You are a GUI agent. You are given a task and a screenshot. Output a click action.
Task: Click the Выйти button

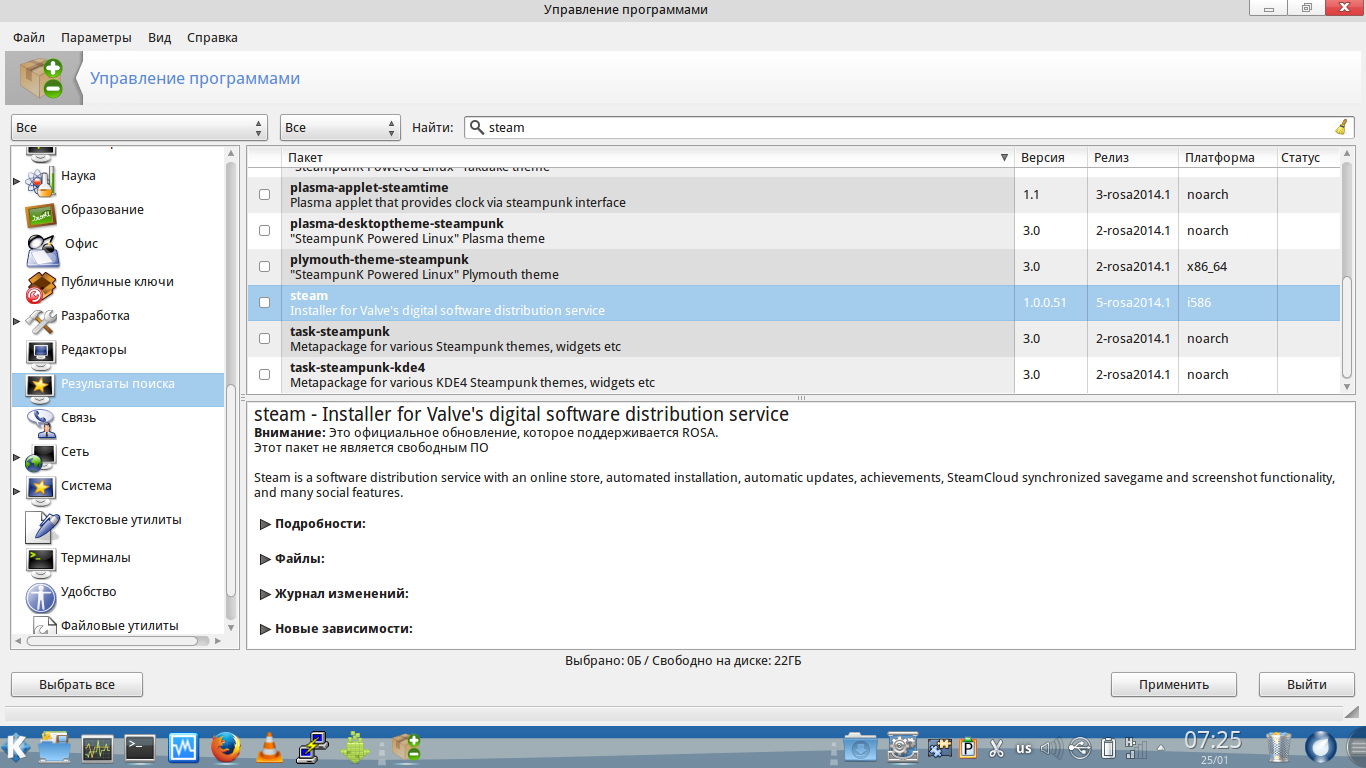coord(1307,685)
